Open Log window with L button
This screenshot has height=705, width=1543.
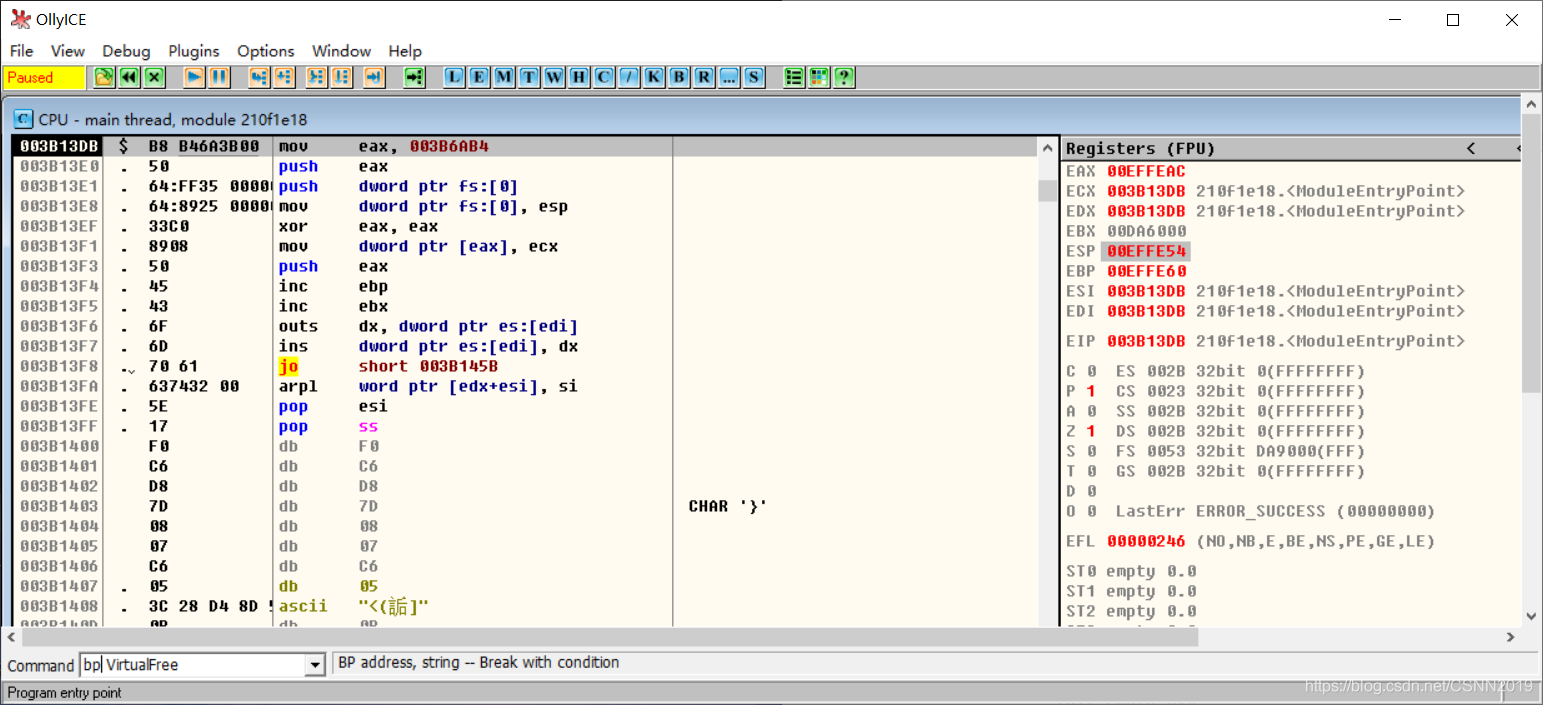(x=455, y=77)
